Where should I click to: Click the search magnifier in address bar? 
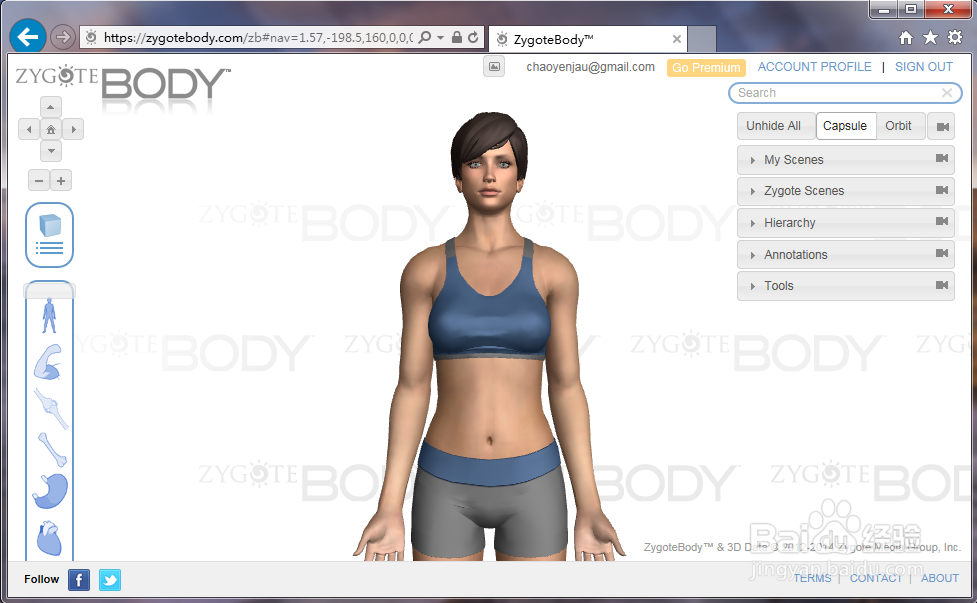click(x=425, y=37)
